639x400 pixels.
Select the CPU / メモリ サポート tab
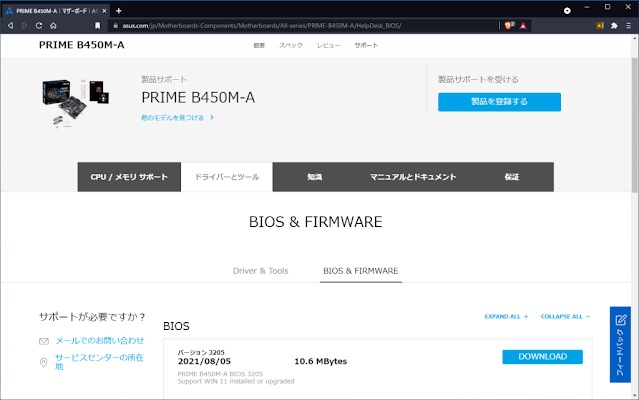tap(129, 177)
